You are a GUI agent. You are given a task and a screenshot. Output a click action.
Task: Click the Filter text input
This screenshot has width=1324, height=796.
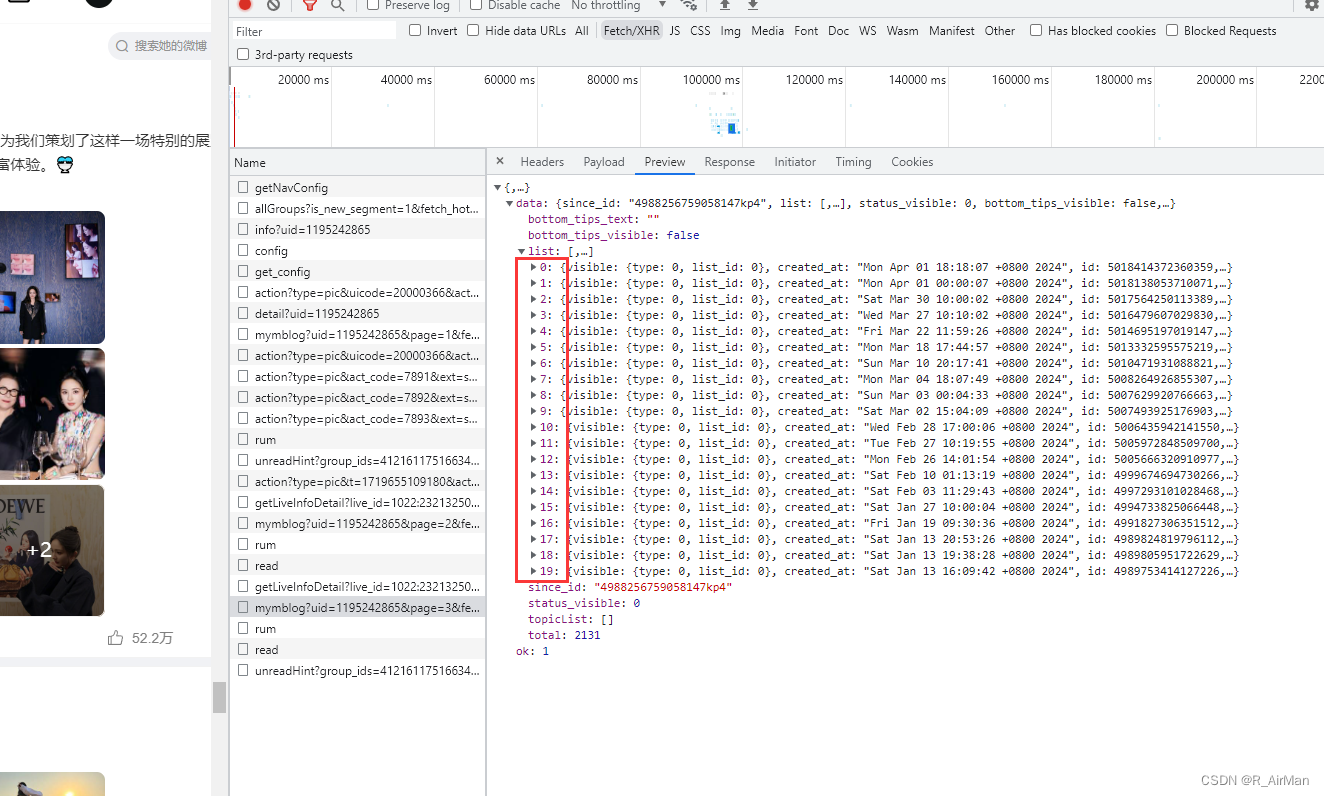[315, 31]
